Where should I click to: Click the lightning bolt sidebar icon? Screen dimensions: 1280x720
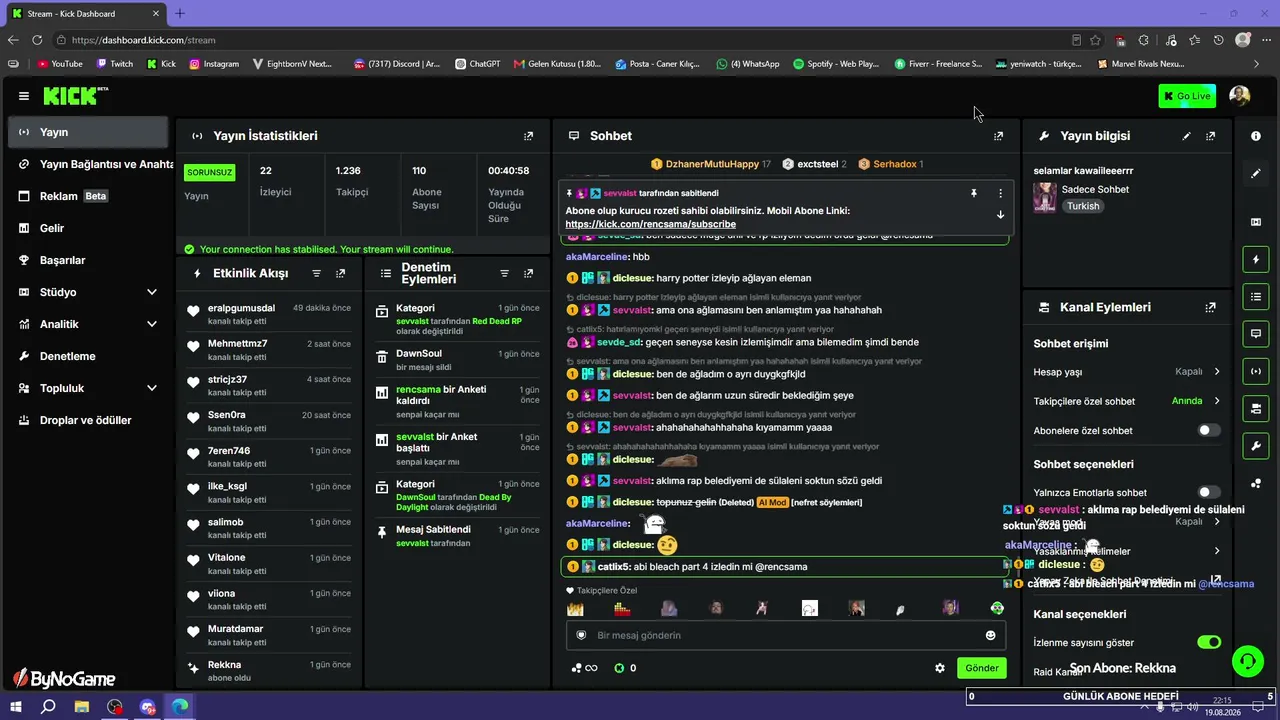coord(1256,260)
